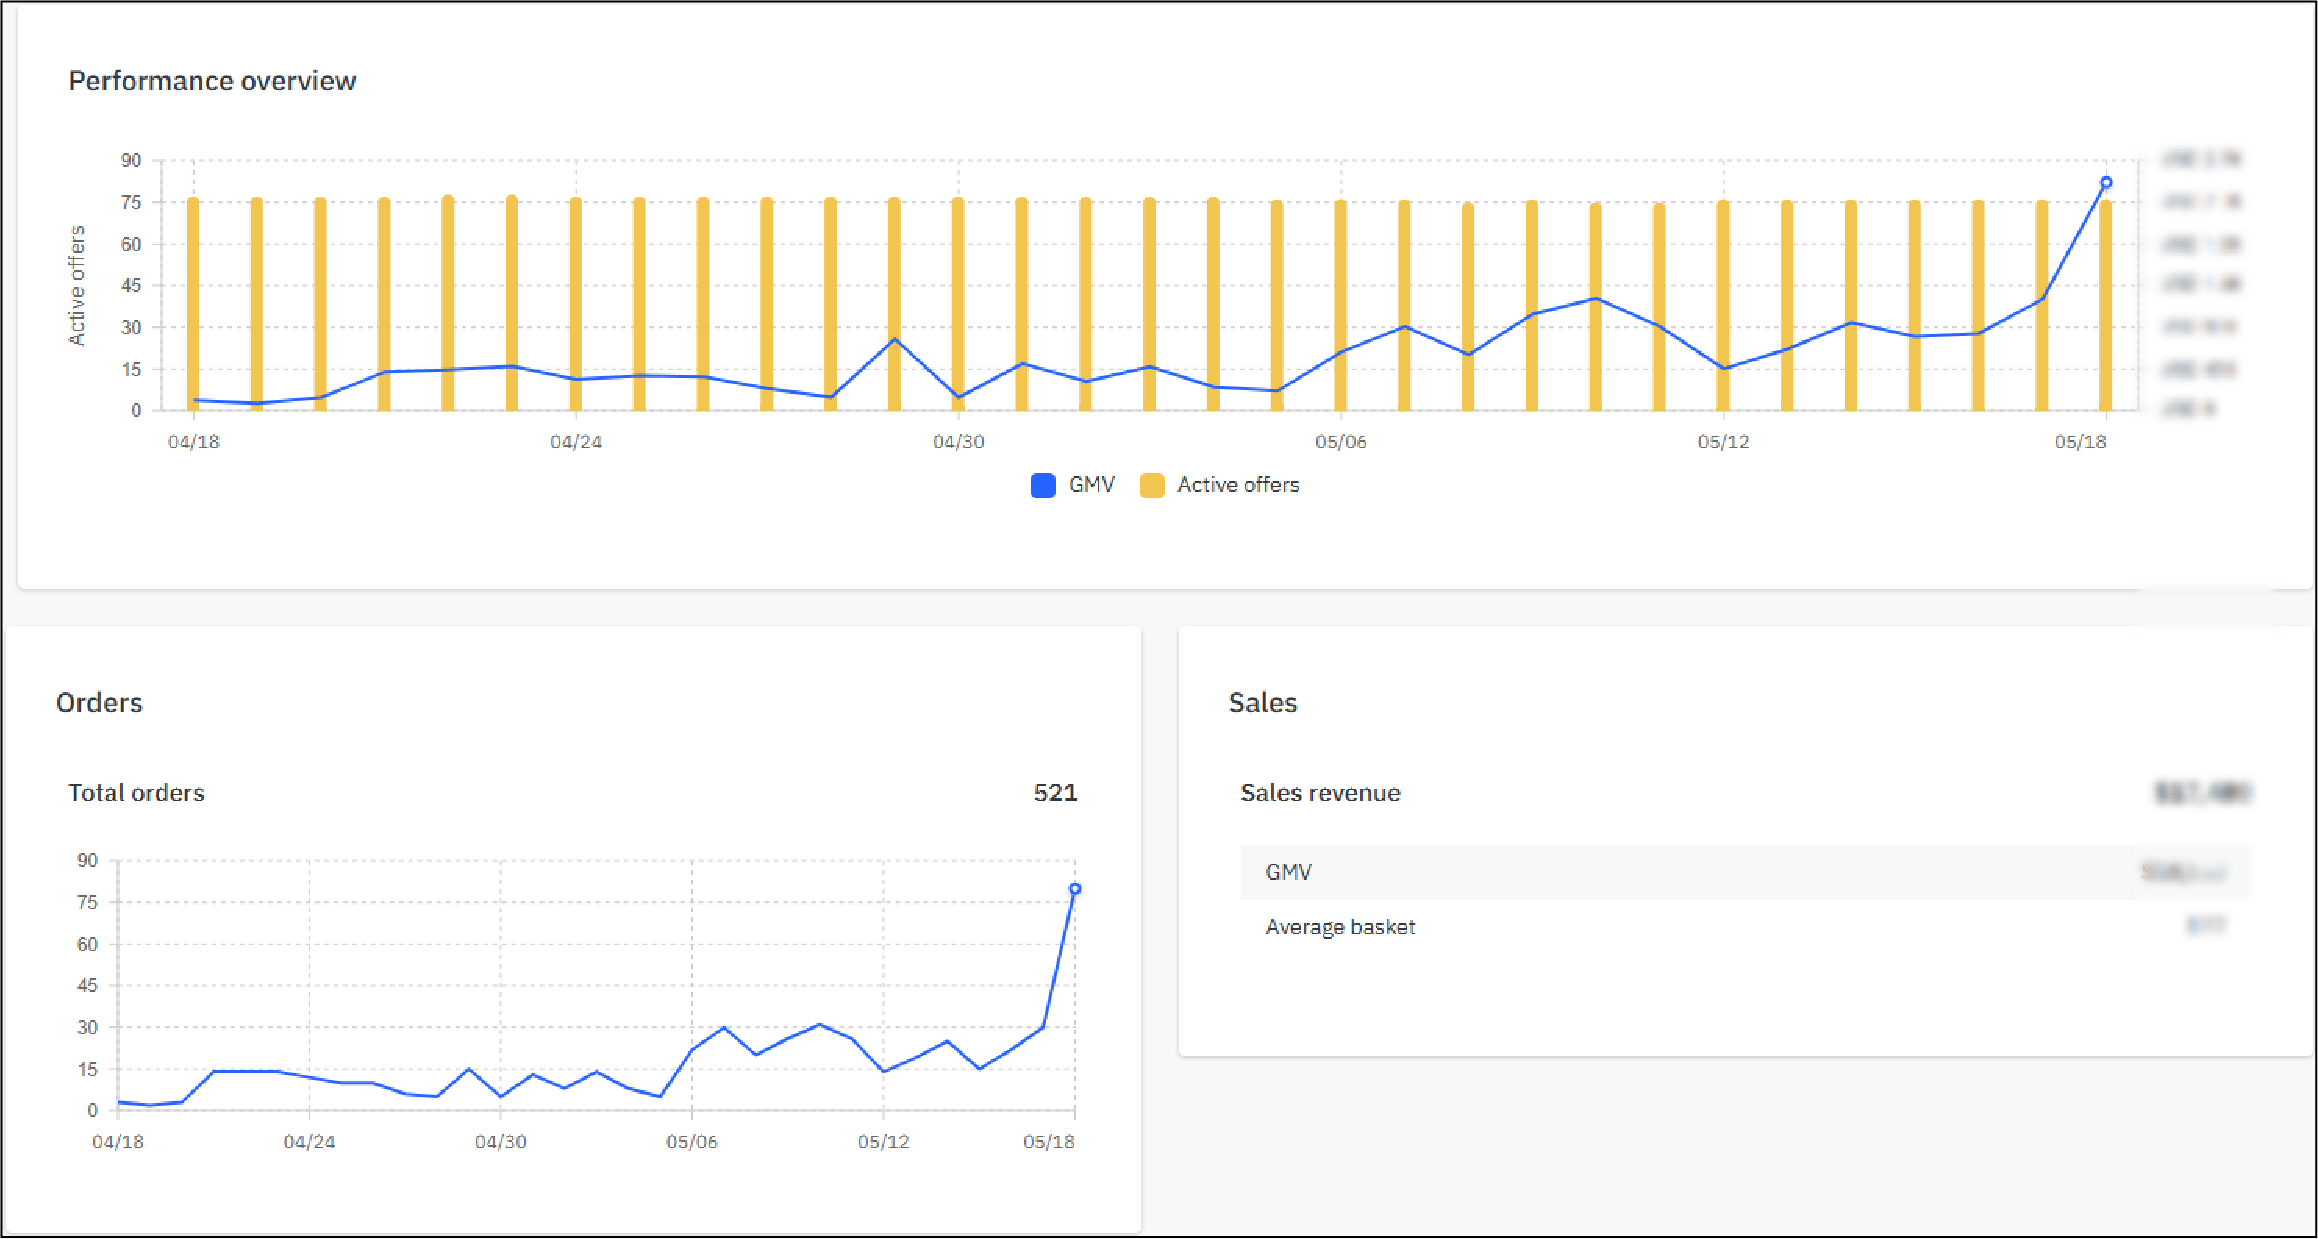Open the Performance overview panel title
Image resolution: width=2318 pixels, height=1239 pixels.
pos(212,80)
